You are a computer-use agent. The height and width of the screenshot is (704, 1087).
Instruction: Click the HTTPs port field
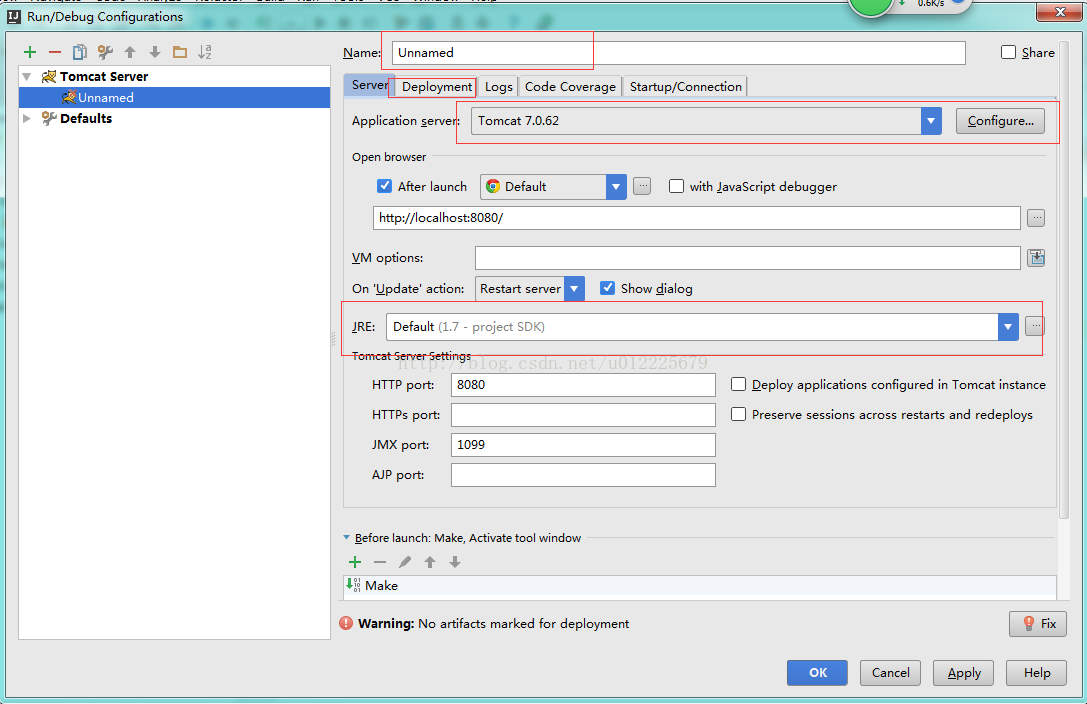pos(583,415)
